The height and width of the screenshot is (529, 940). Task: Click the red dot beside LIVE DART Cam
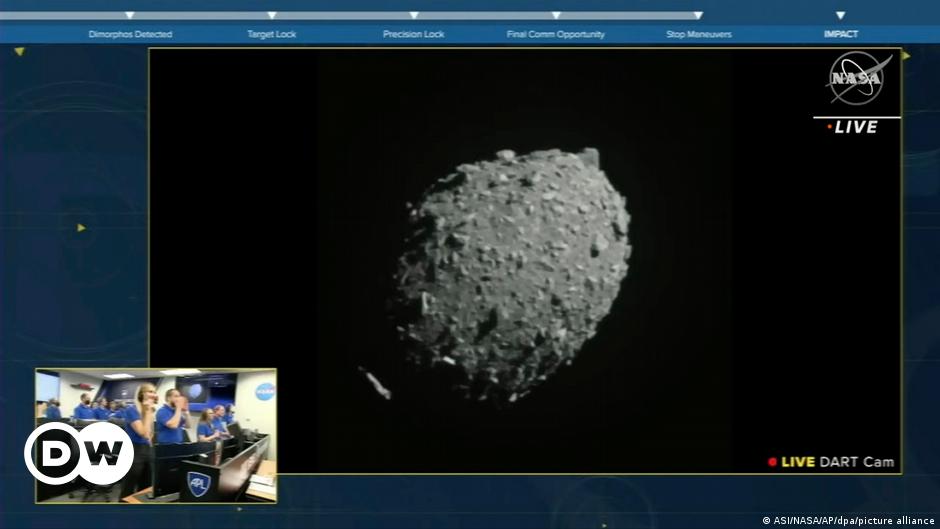tap(772, 462)
